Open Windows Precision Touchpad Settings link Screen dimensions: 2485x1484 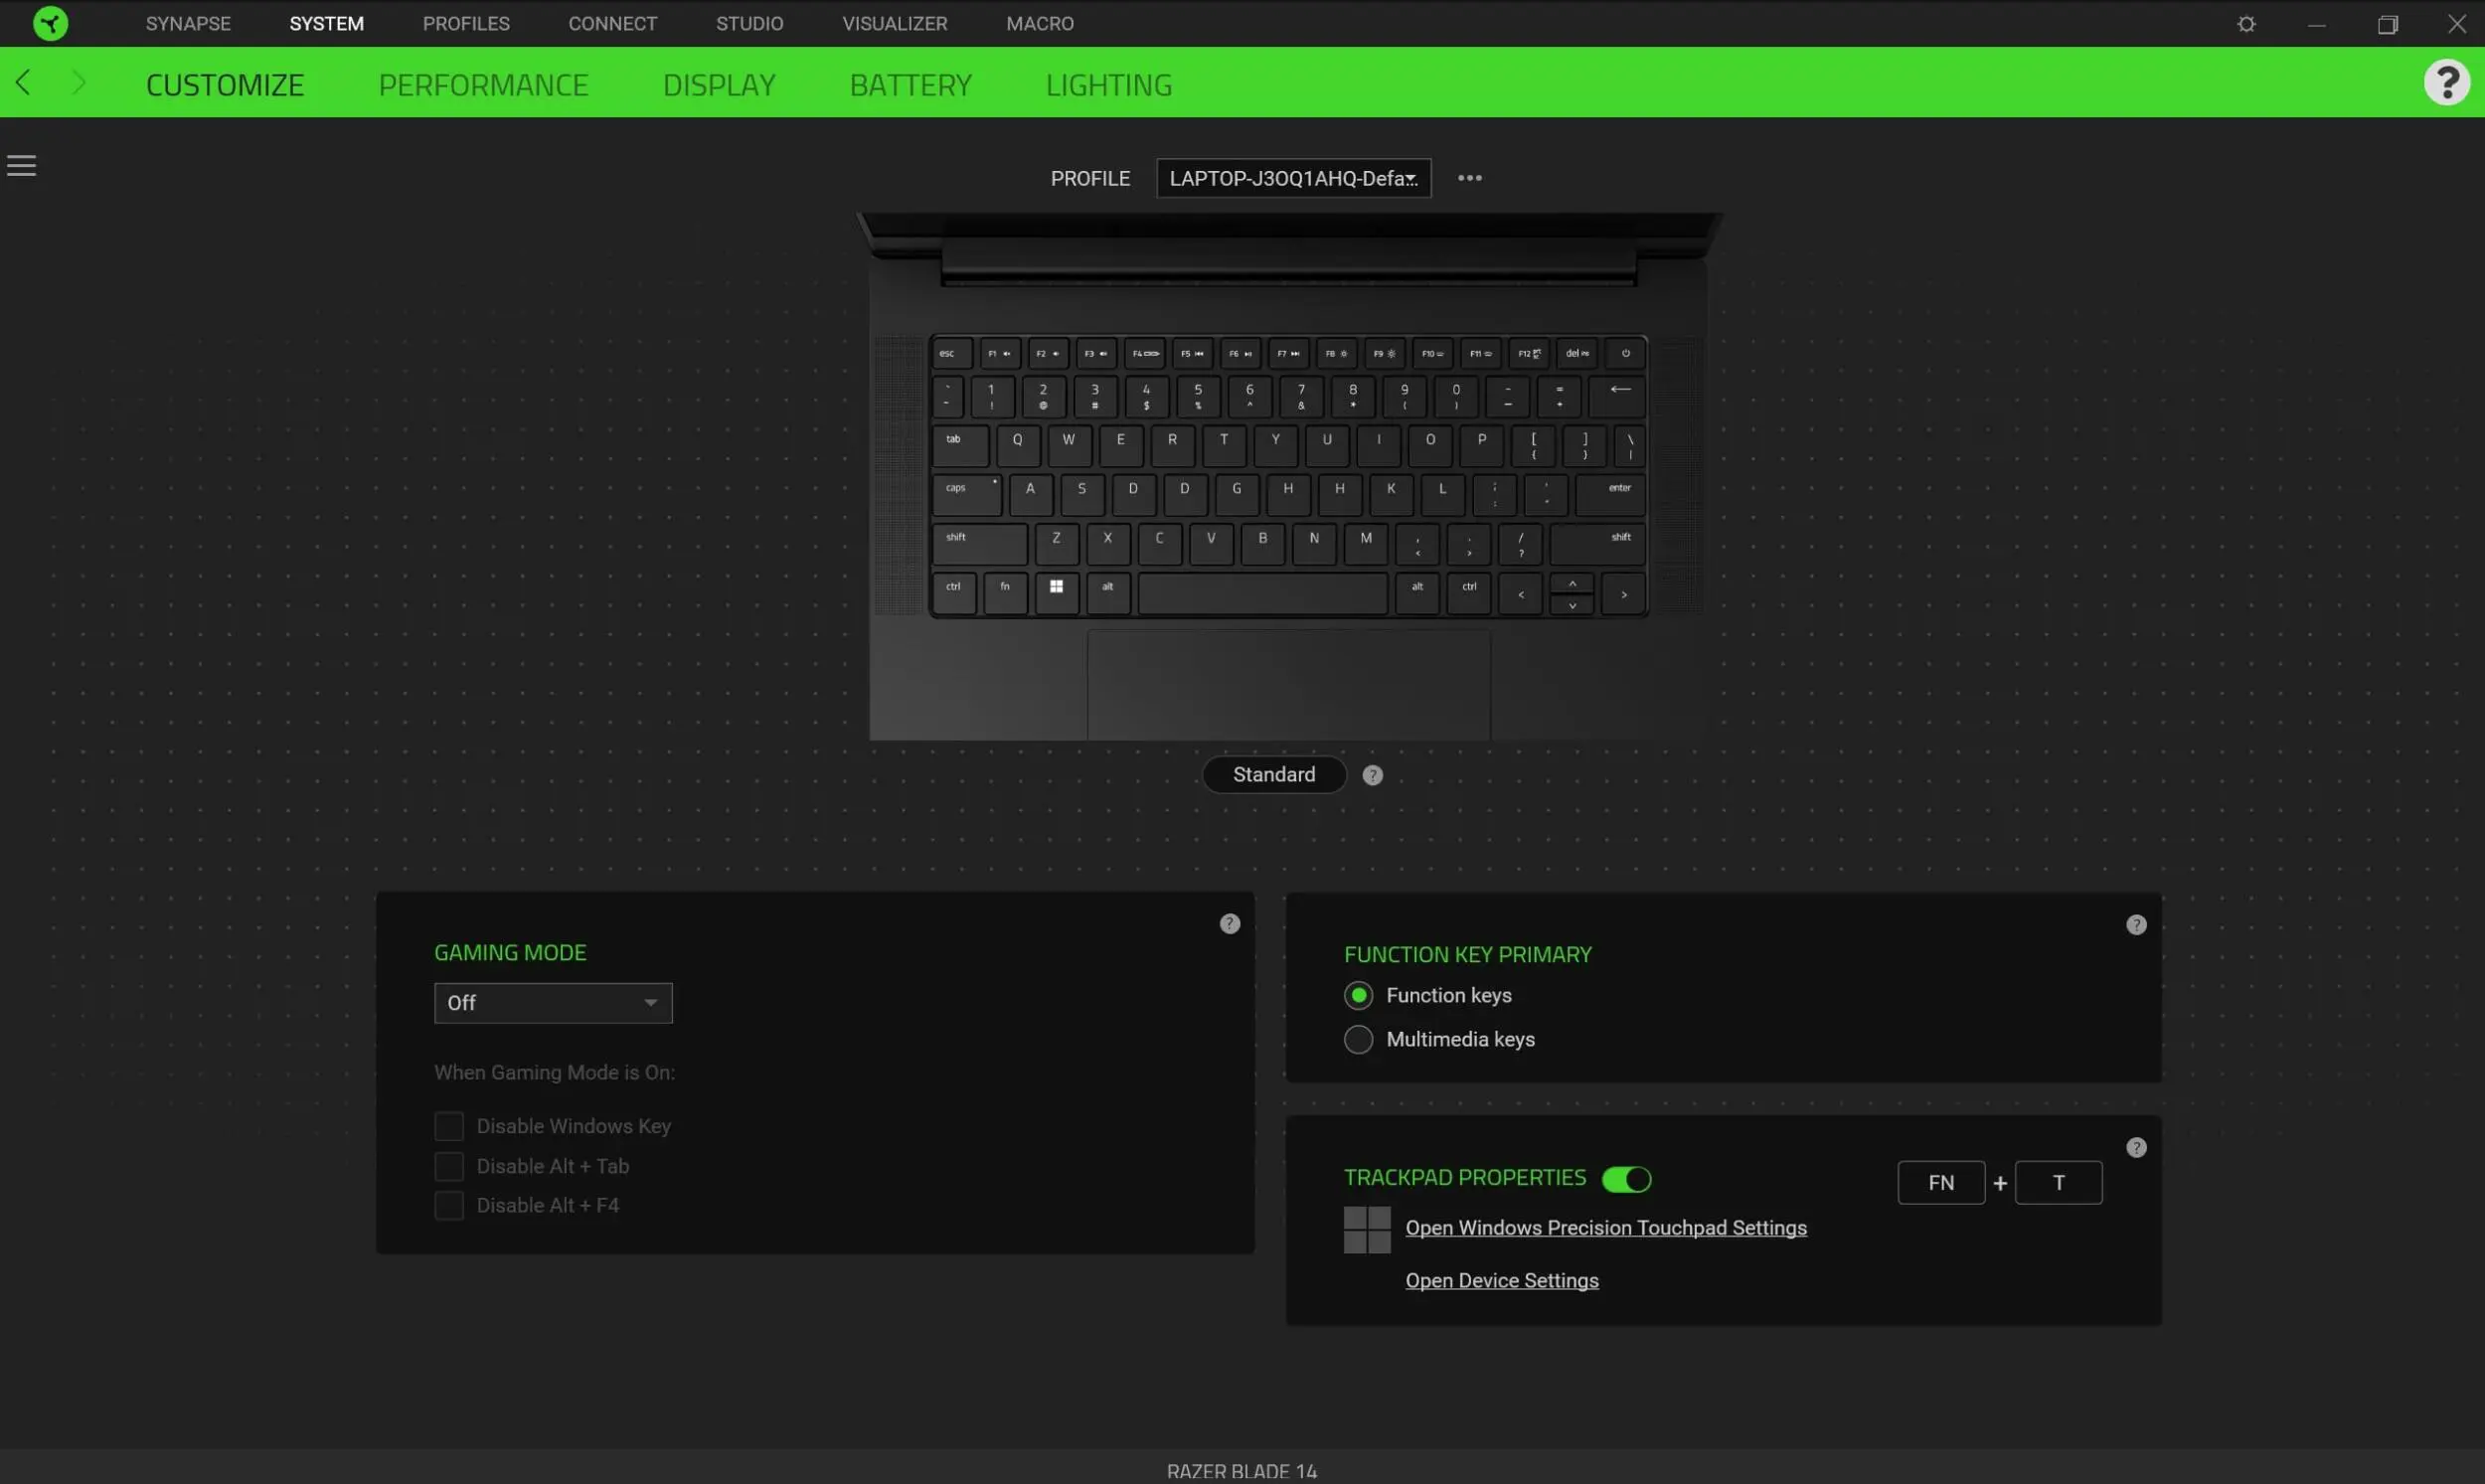point(1605,1228)
